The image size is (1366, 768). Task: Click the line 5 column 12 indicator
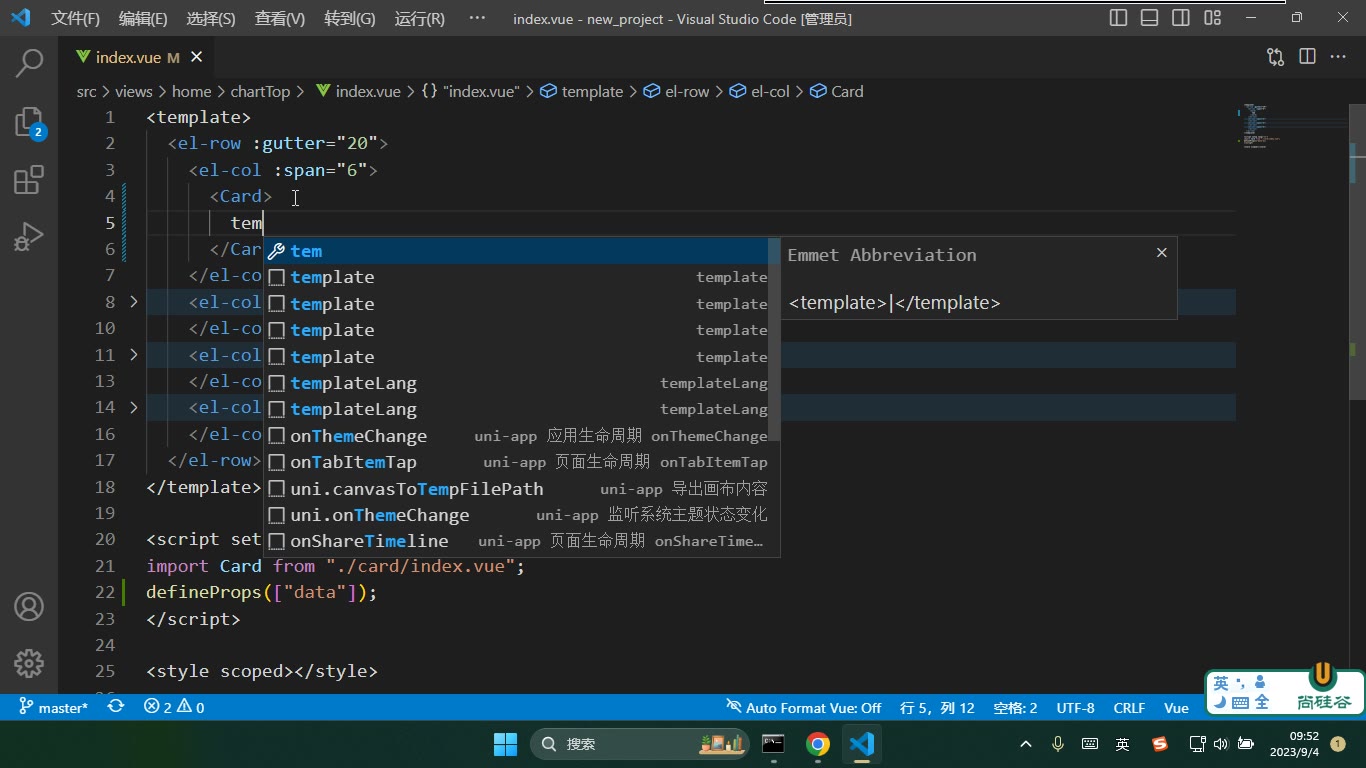[937, 707]
